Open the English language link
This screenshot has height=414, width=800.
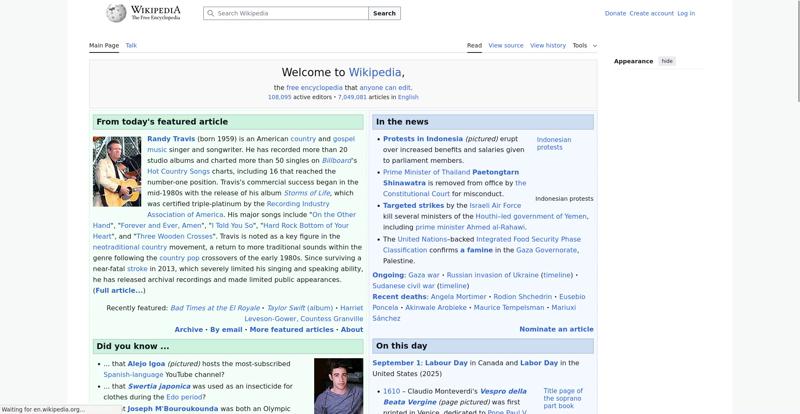click(408, 97)
